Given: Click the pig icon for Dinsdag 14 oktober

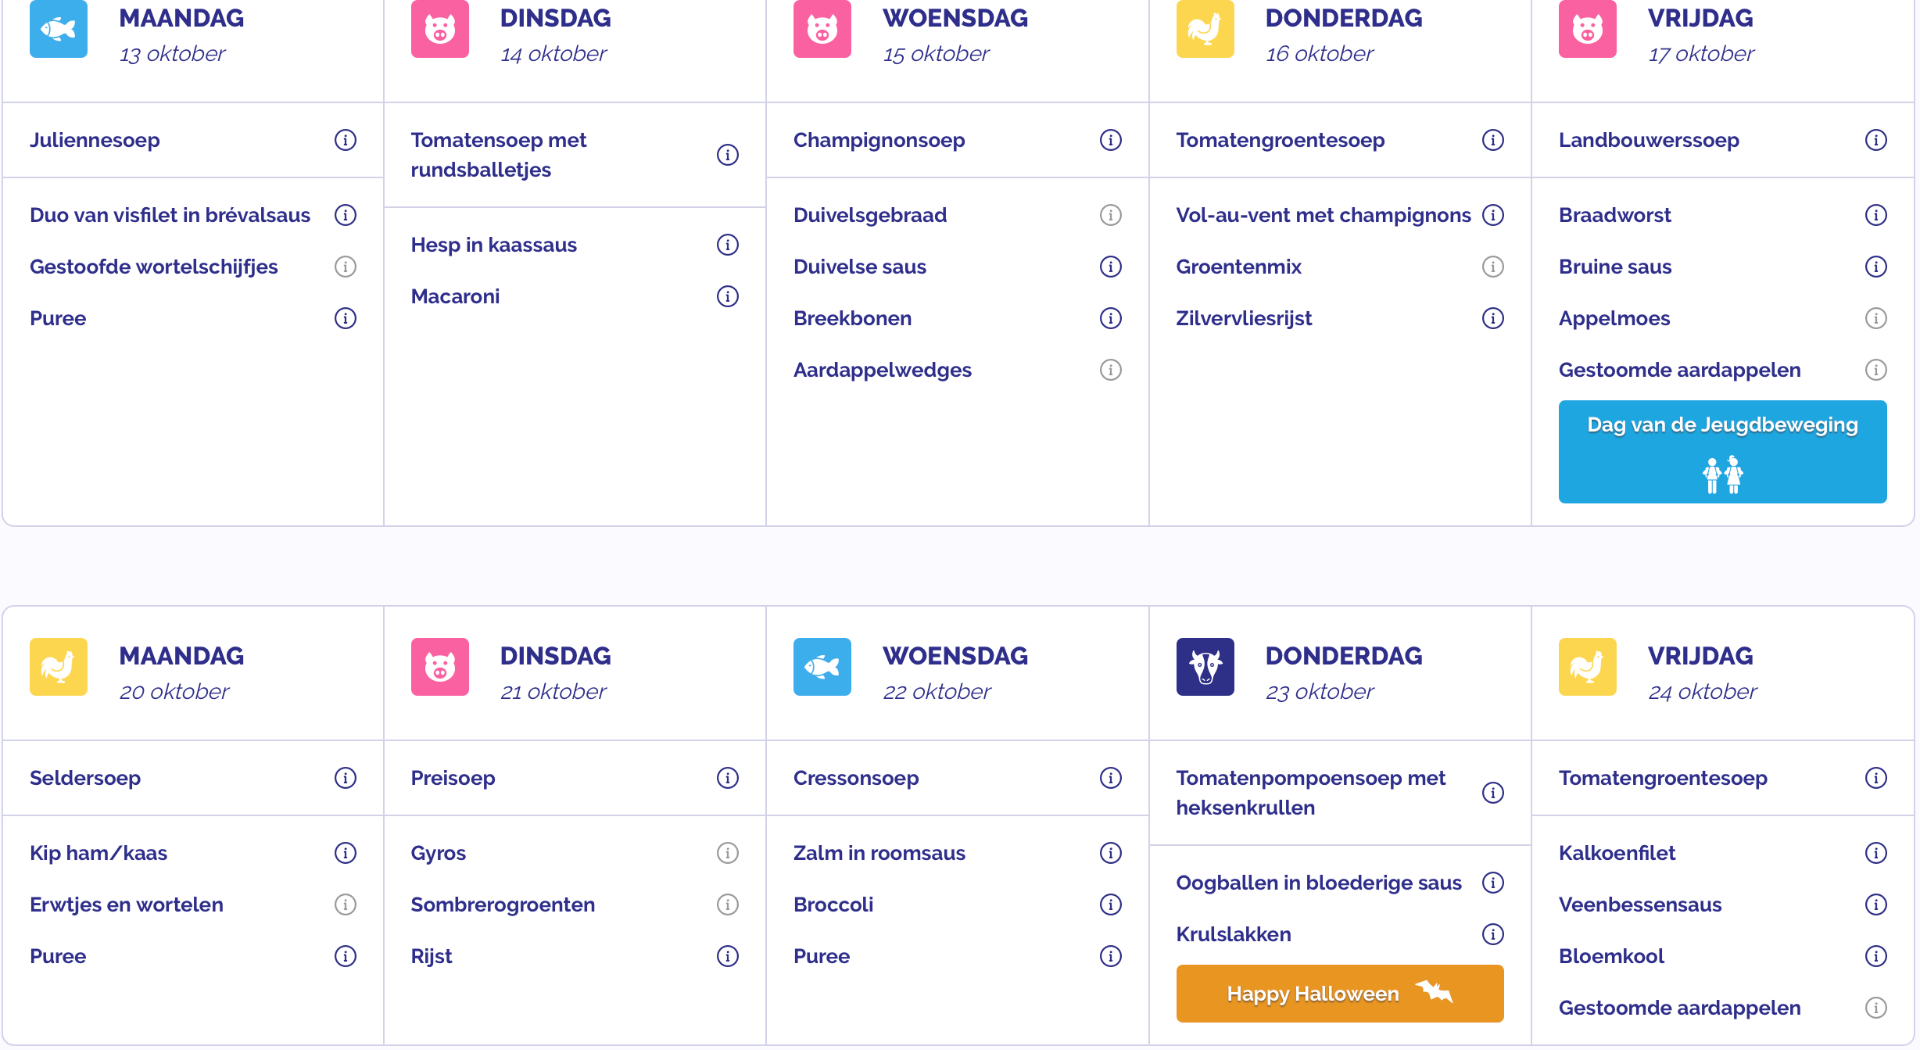Looking at the screenshot, I should [x=440, y=29].
